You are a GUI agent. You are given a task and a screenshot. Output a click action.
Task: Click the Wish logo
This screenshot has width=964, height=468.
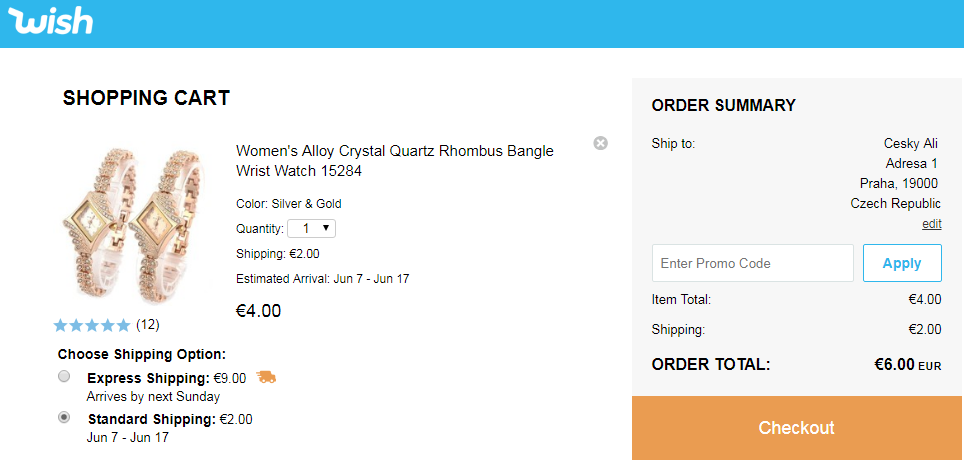(x=51, y=22)
